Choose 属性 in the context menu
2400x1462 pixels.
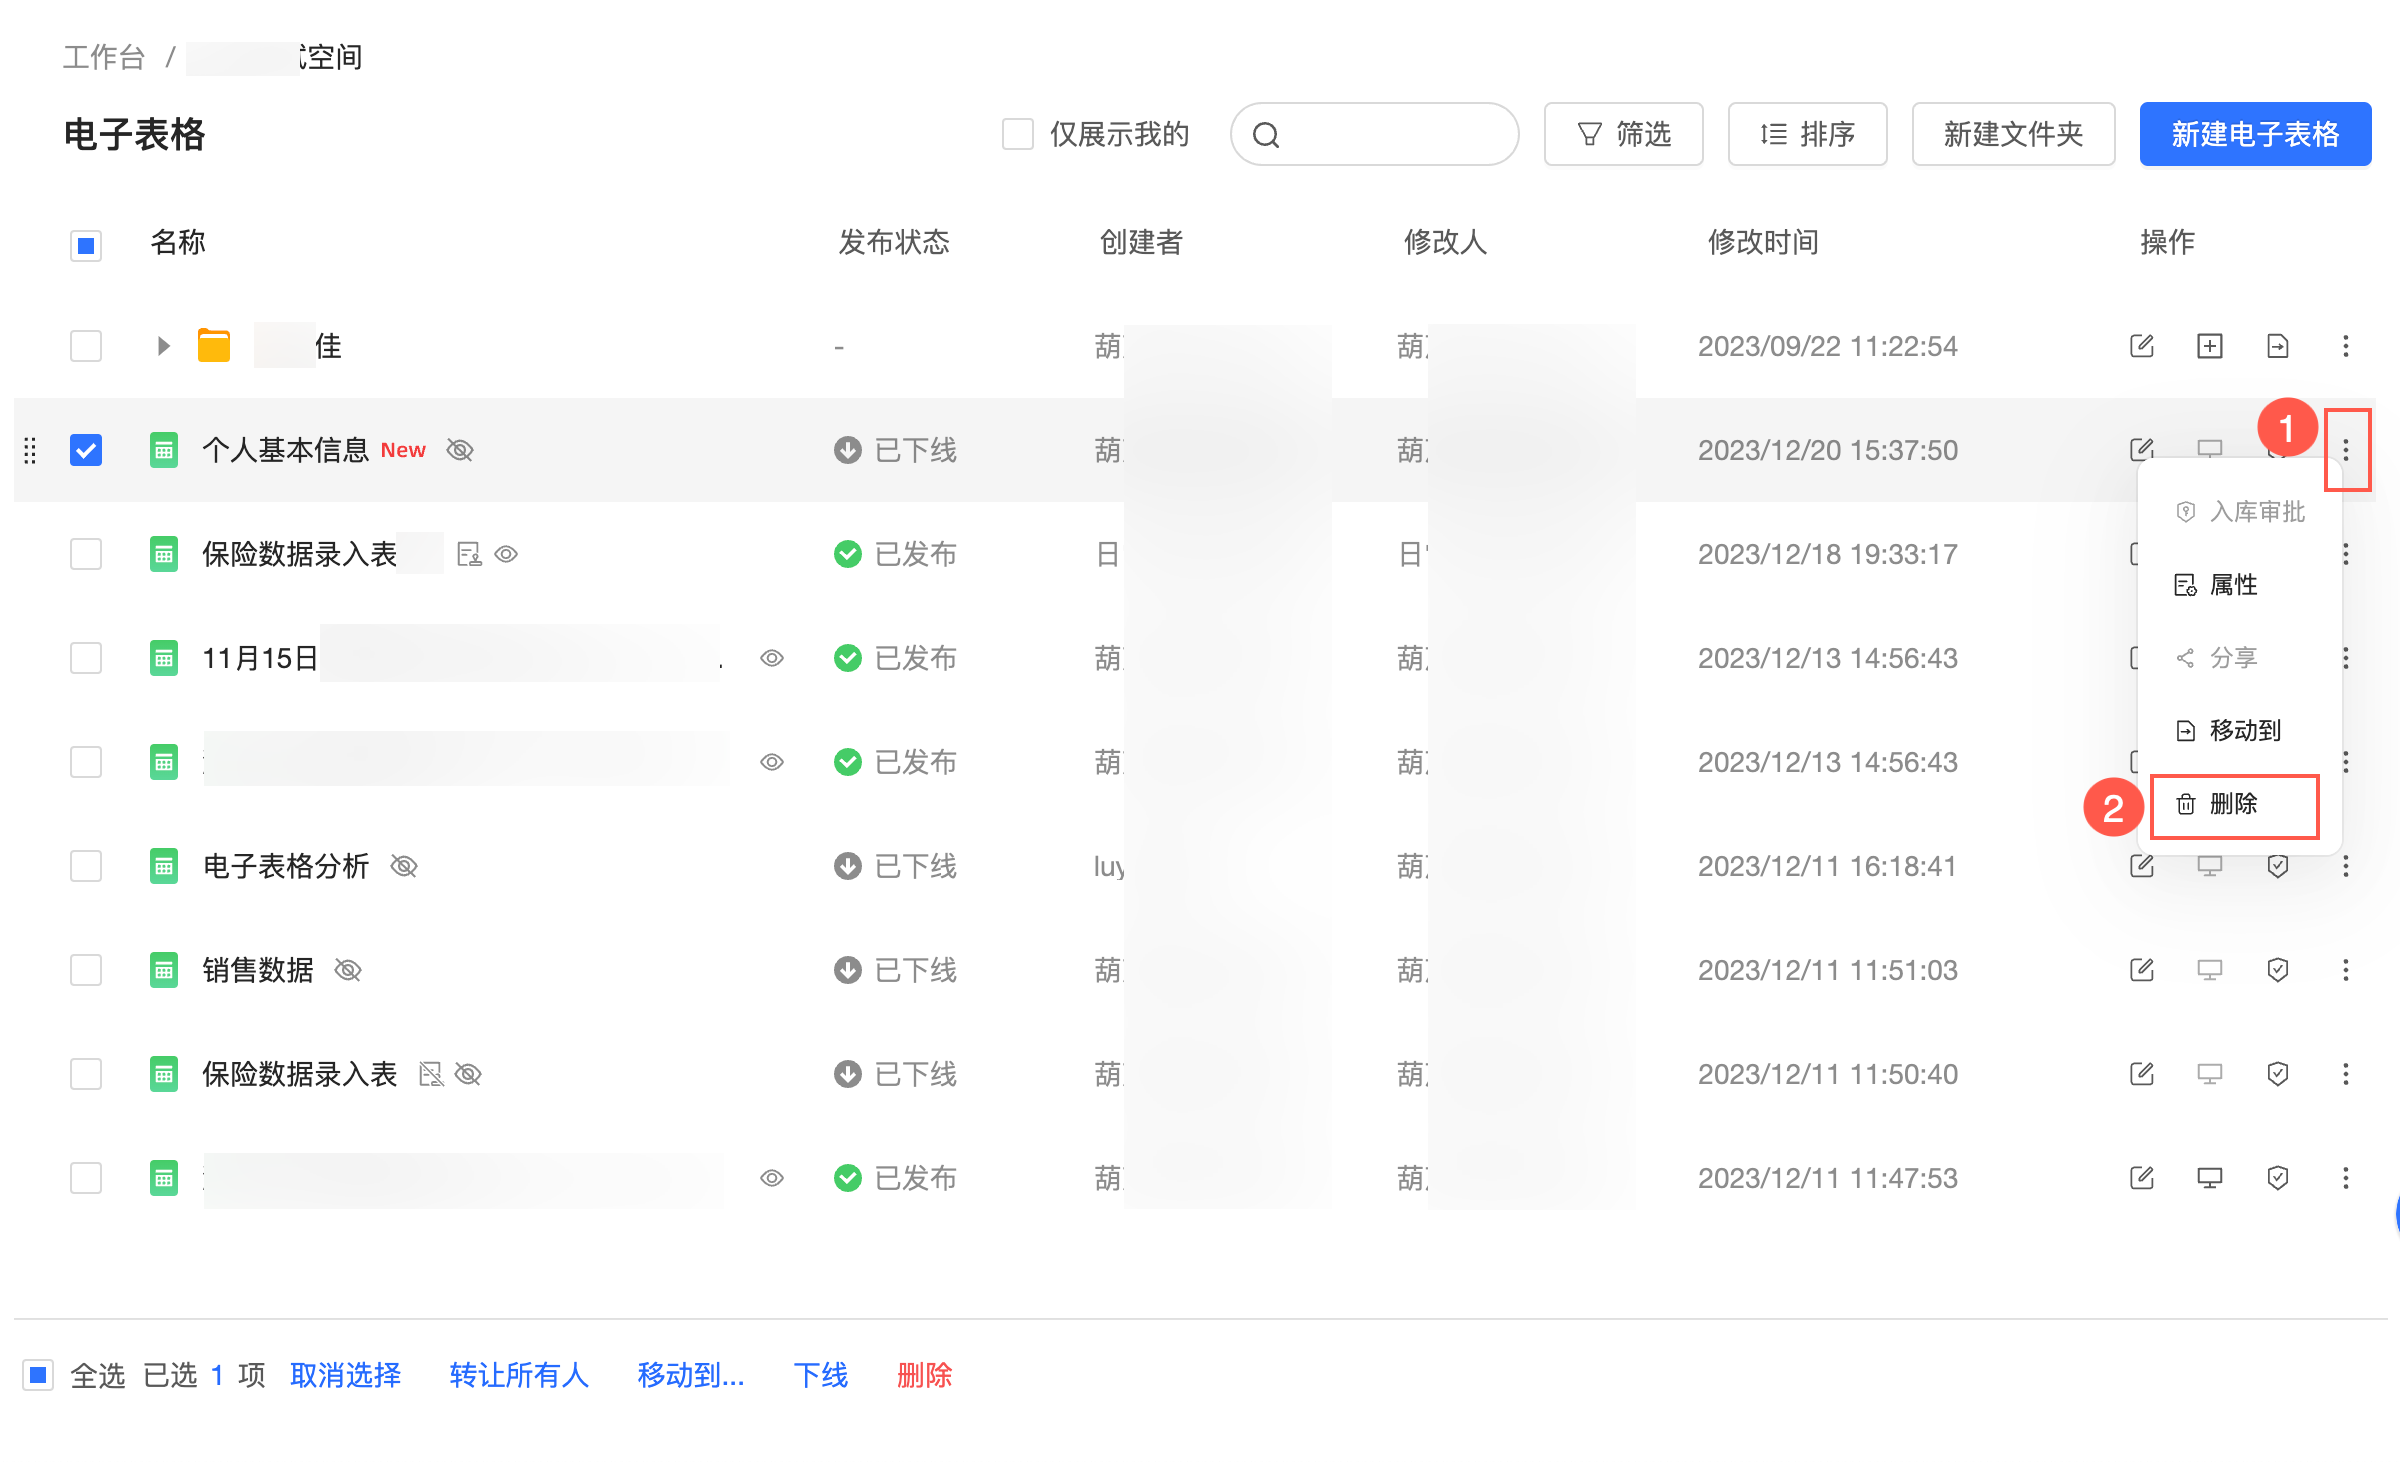tap(2233, 585)
